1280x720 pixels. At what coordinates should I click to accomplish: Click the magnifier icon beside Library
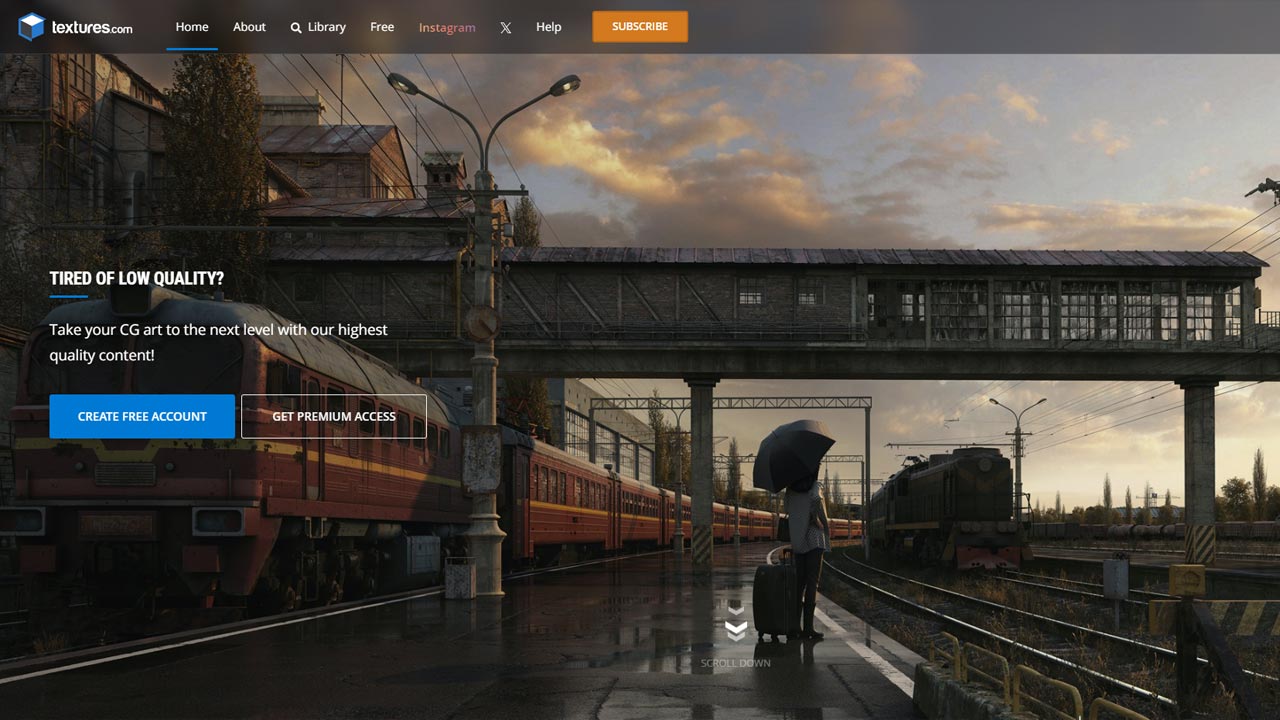296,28
